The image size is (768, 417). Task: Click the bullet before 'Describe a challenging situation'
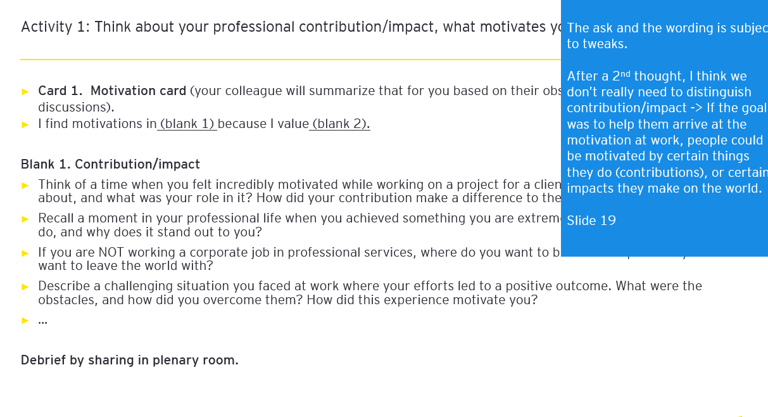[x=25, y=287]
